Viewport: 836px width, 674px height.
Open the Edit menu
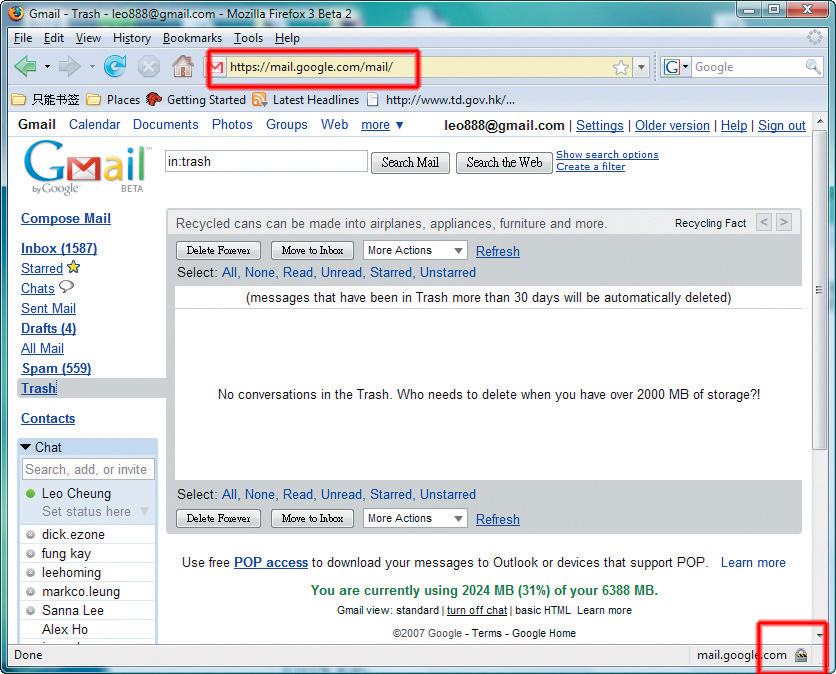54,38
